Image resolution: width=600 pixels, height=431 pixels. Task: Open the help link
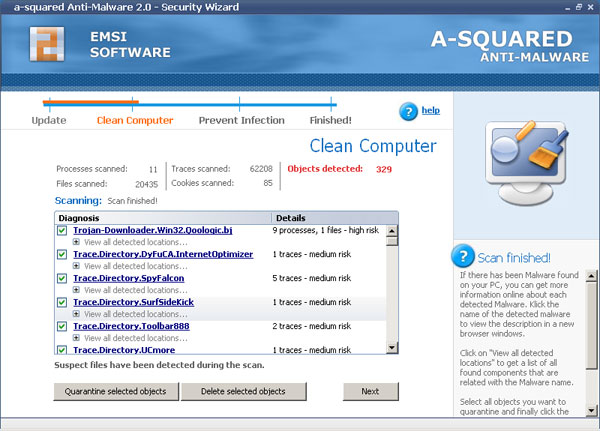pos(430,110)
